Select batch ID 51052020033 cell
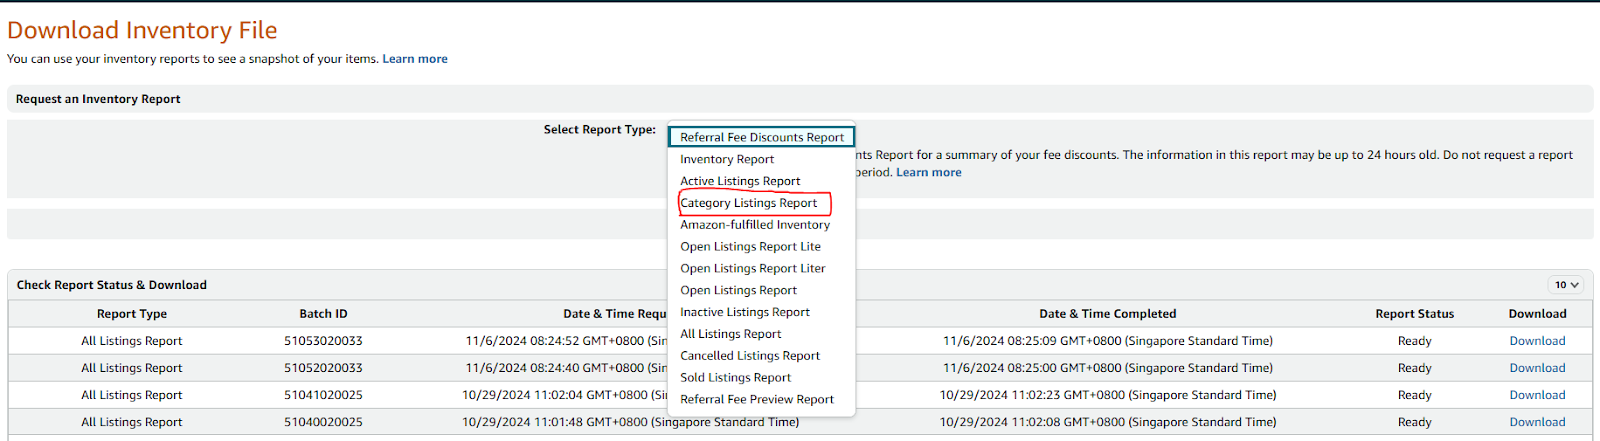Screen dimensions: 1600x441 click(323, 368)
